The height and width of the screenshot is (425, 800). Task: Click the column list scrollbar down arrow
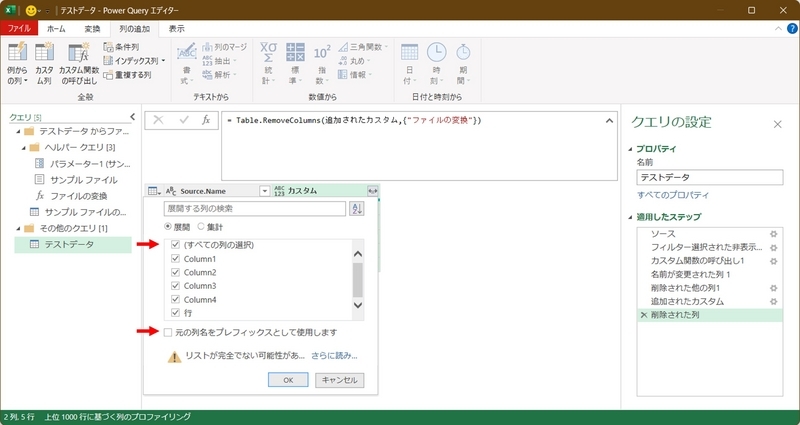click(358, 305)
